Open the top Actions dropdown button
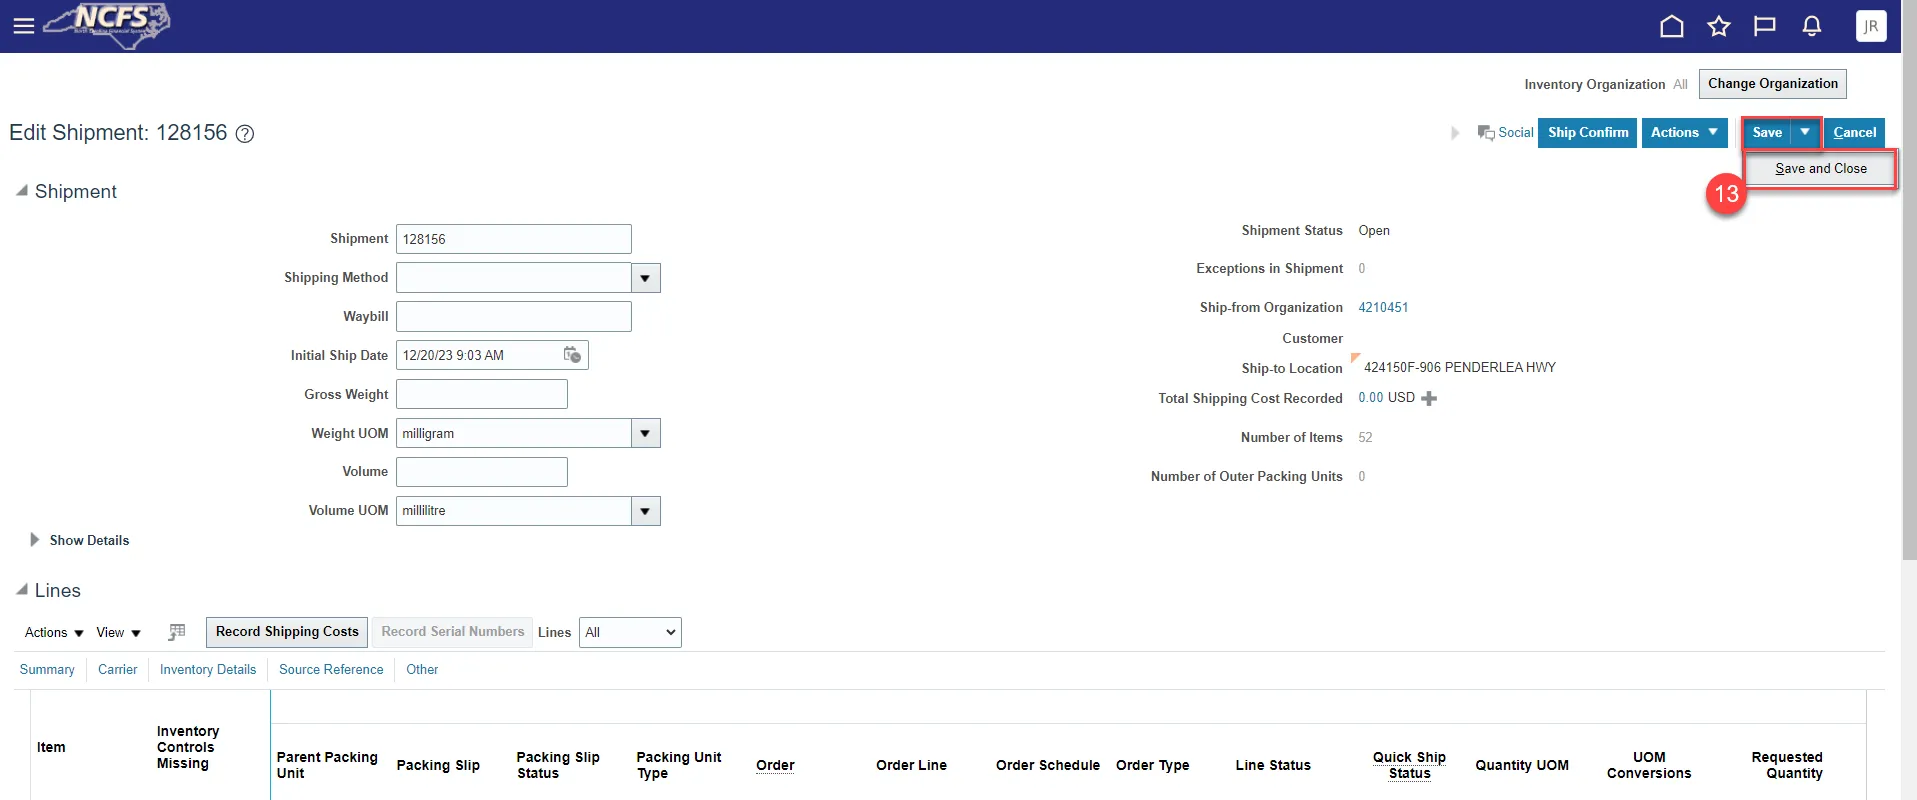The height and width of the screenshot is (800, 1917). pos(1685,133)
